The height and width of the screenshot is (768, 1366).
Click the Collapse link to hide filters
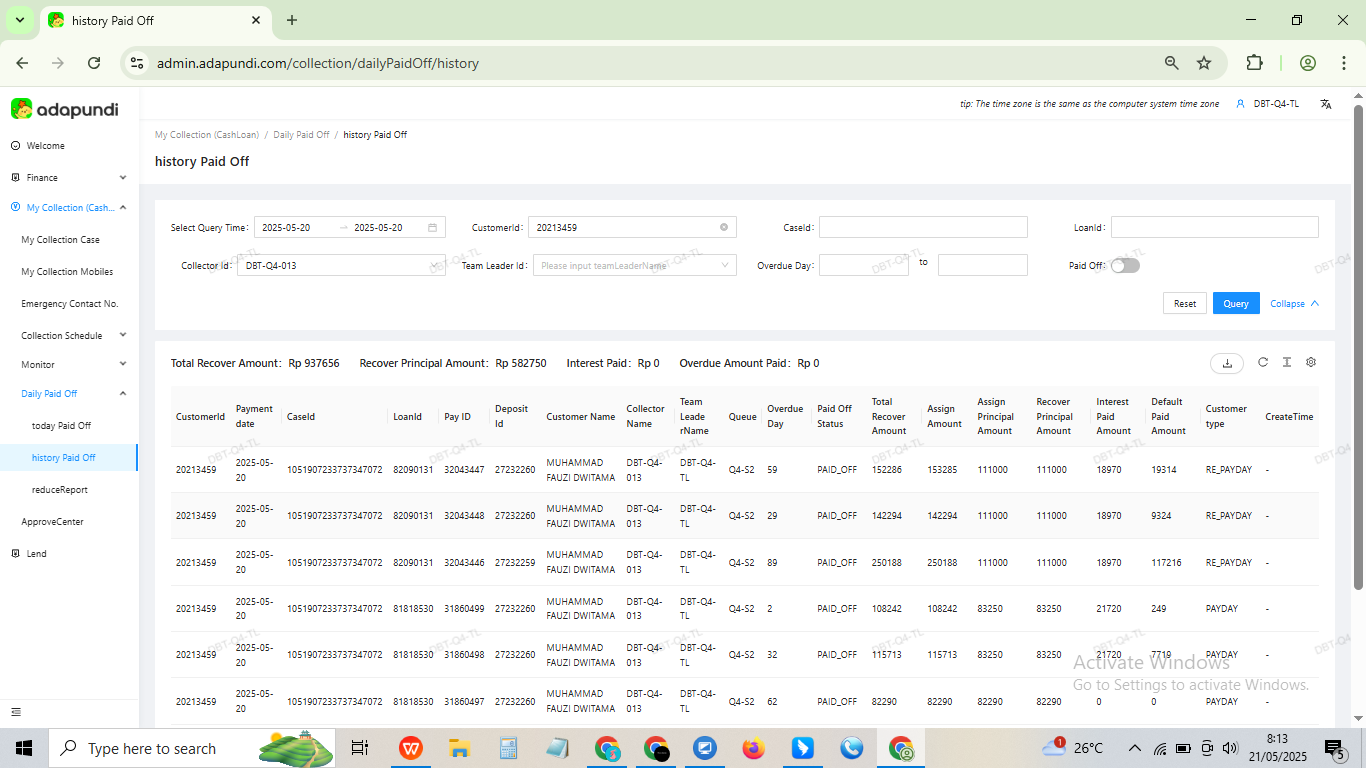1295,303
